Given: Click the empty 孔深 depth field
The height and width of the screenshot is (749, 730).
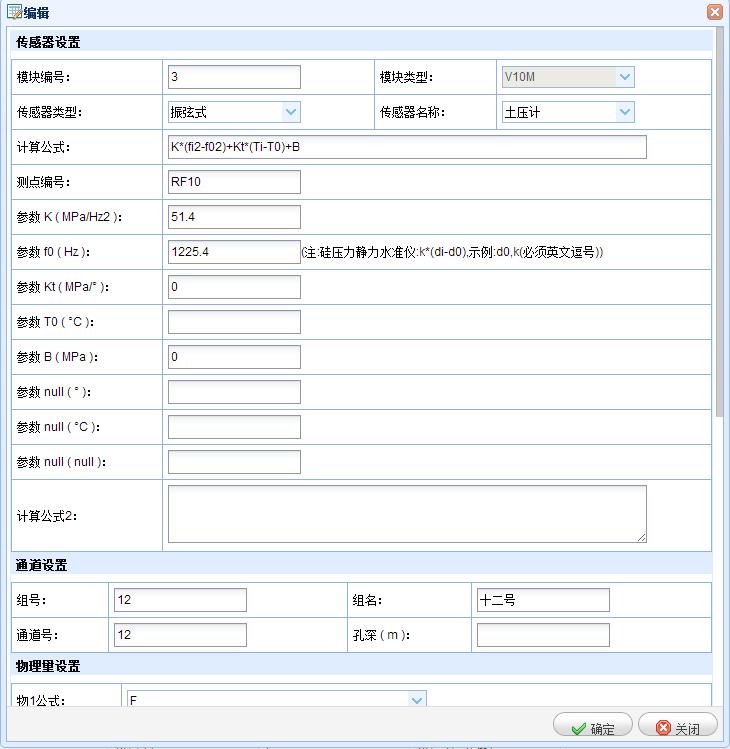Looking at the screenshot, I should pos(543,635).
